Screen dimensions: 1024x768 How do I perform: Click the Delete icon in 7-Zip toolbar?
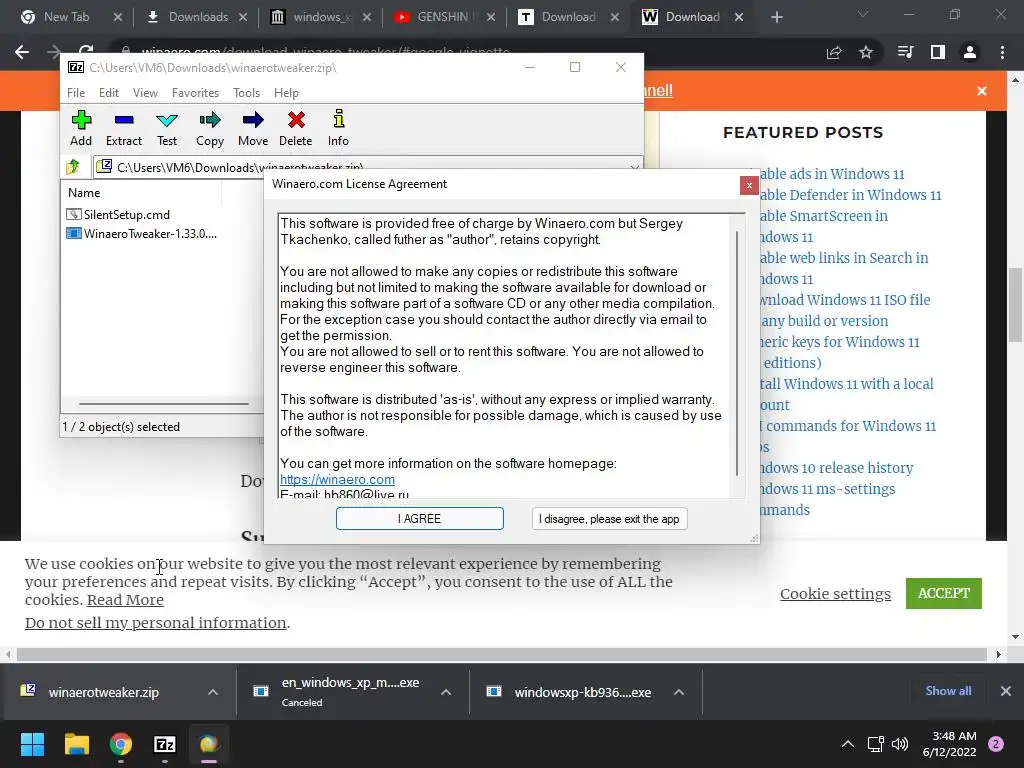[296, 129]
